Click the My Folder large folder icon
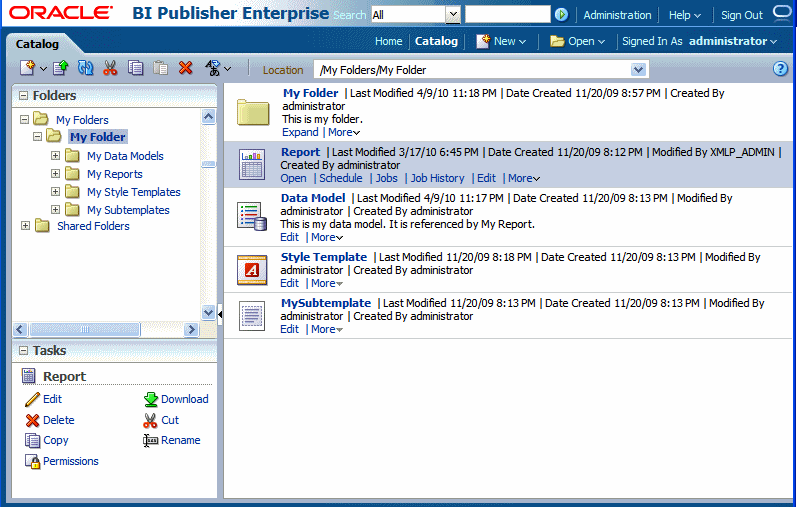This screenshot has height=507, width=797. [253, 112]
